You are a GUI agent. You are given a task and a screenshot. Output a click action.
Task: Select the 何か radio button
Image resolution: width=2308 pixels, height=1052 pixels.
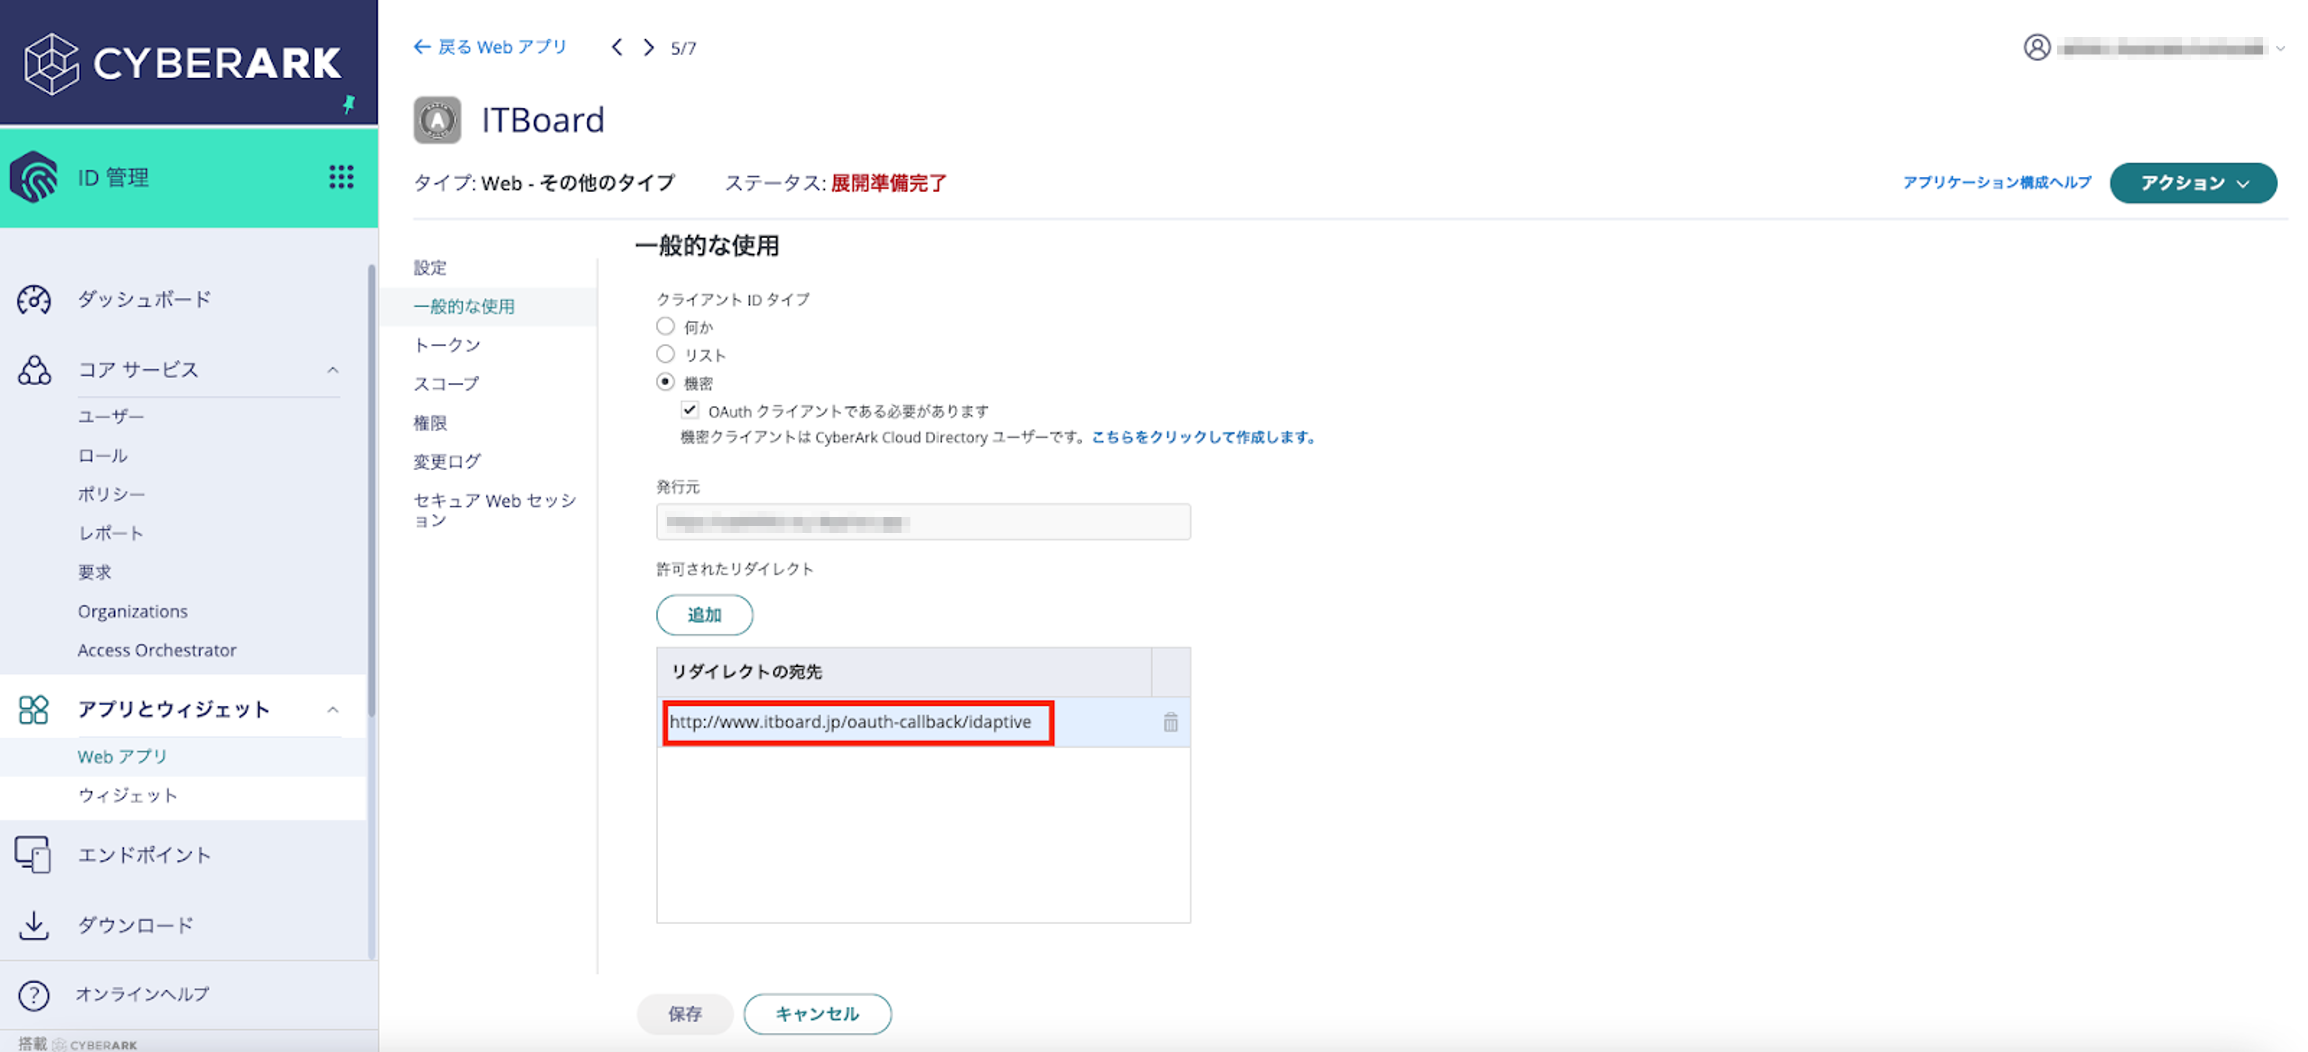(666, 326)
